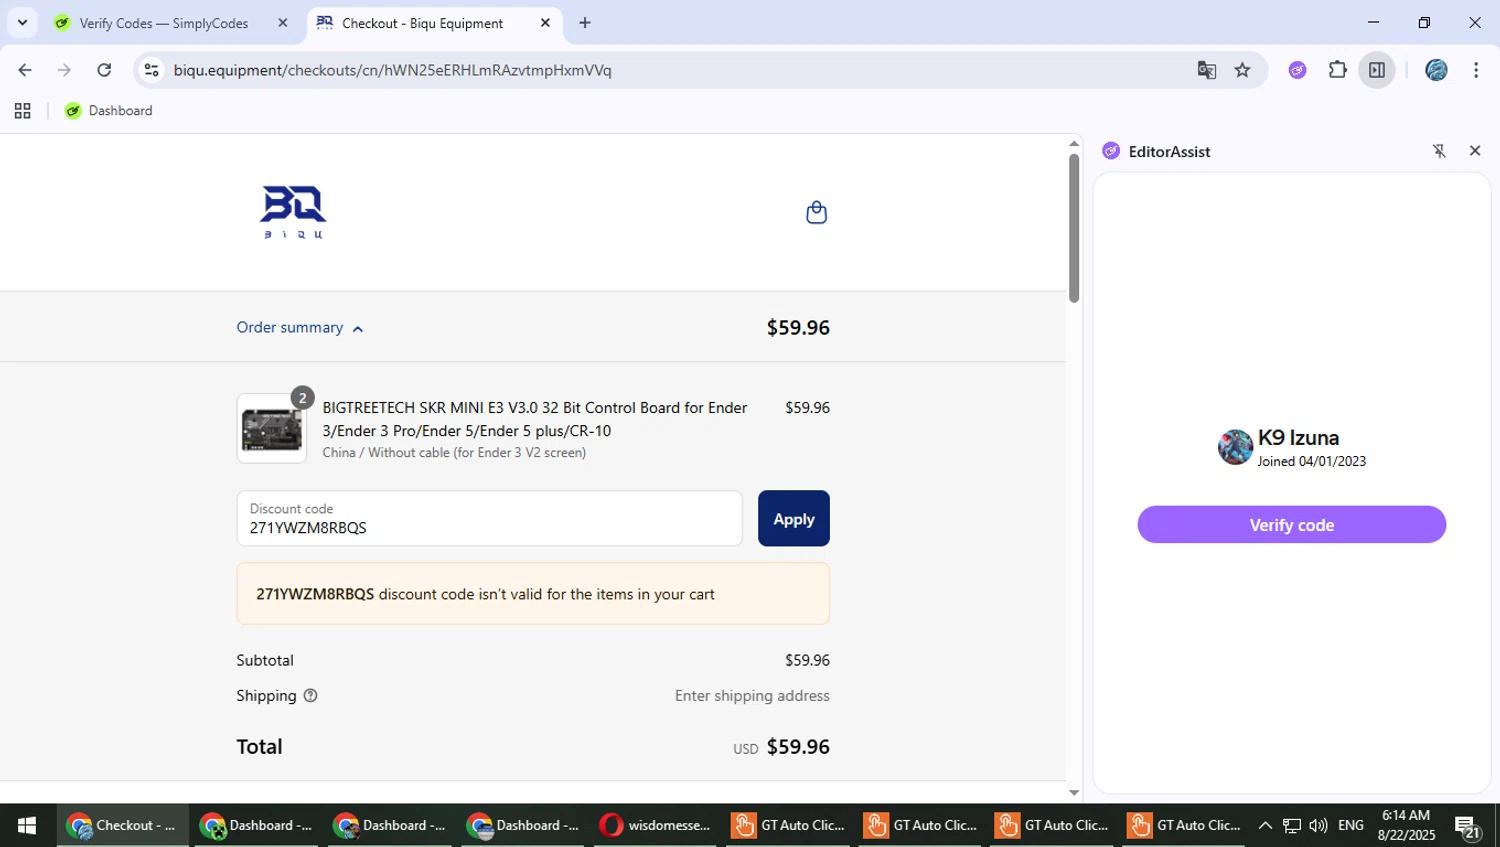Click the scrollbar up arrow
The width and height of the screenshot is (1500, 847).
(1074, 143)
